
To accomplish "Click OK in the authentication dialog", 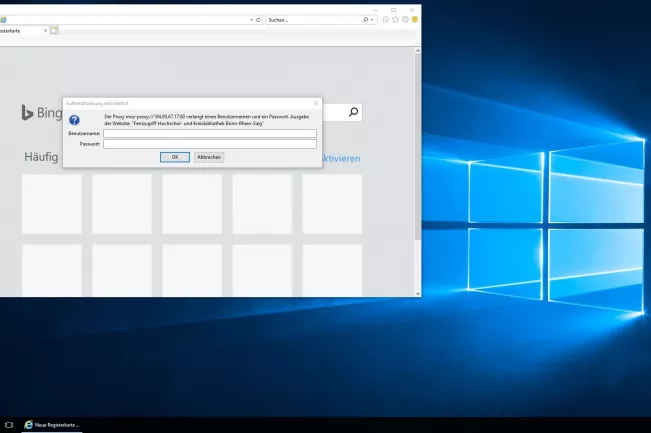I will click(174, 157).
